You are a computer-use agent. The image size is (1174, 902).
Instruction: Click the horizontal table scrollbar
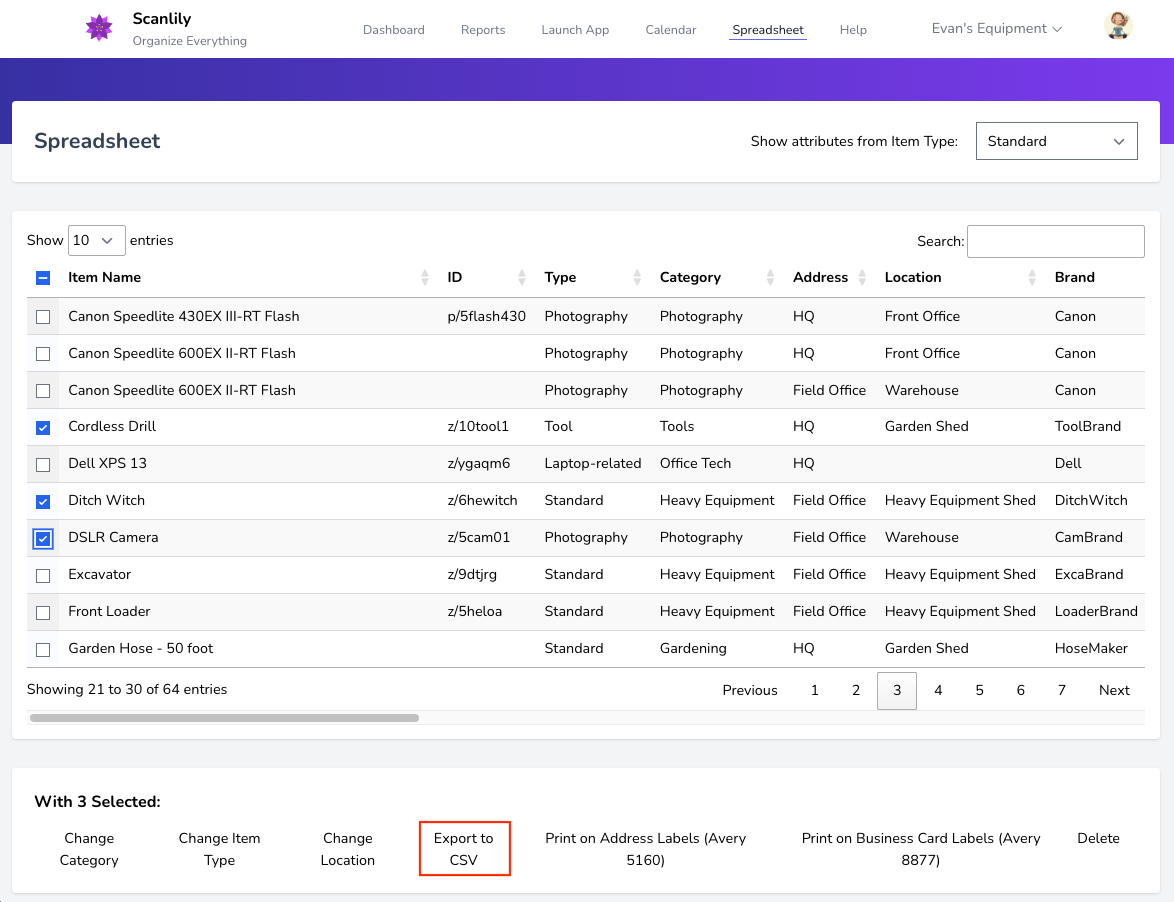(x=224, y=717)
